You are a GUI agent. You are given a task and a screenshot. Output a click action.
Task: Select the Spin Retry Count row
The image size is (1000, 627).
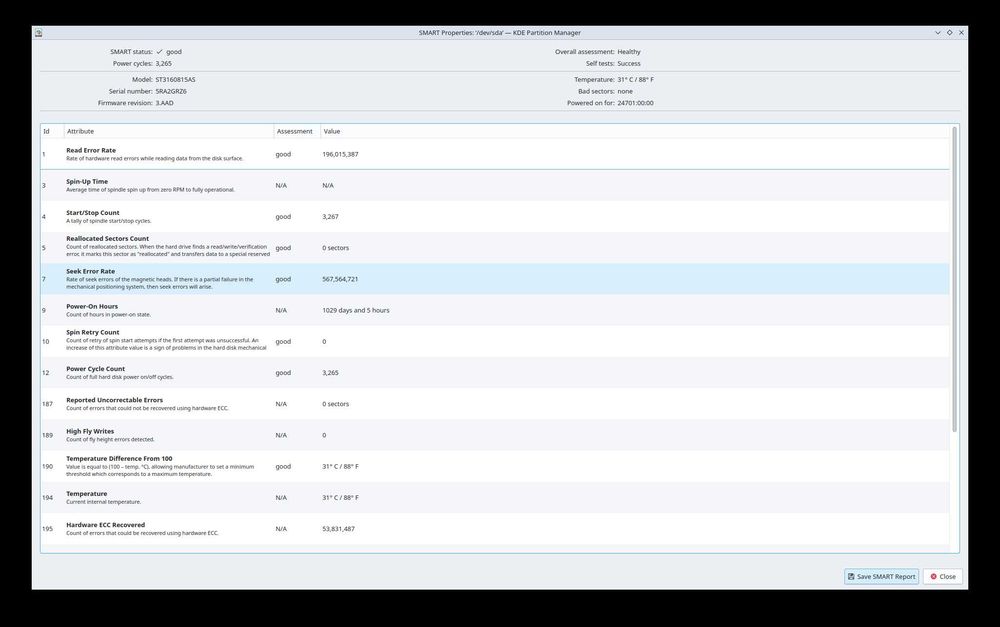pos(495,341)
